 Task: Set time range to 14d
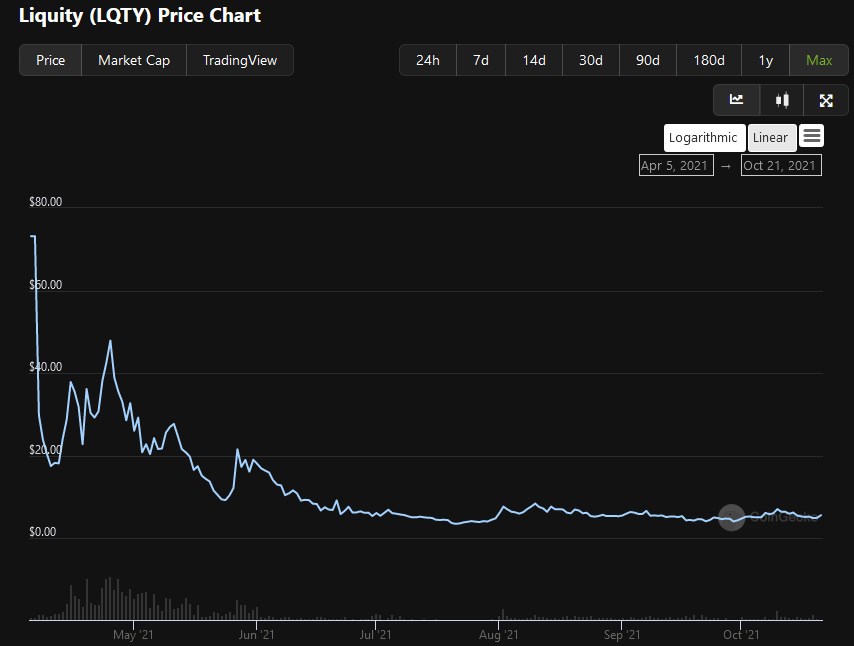[x=534, y=60]
